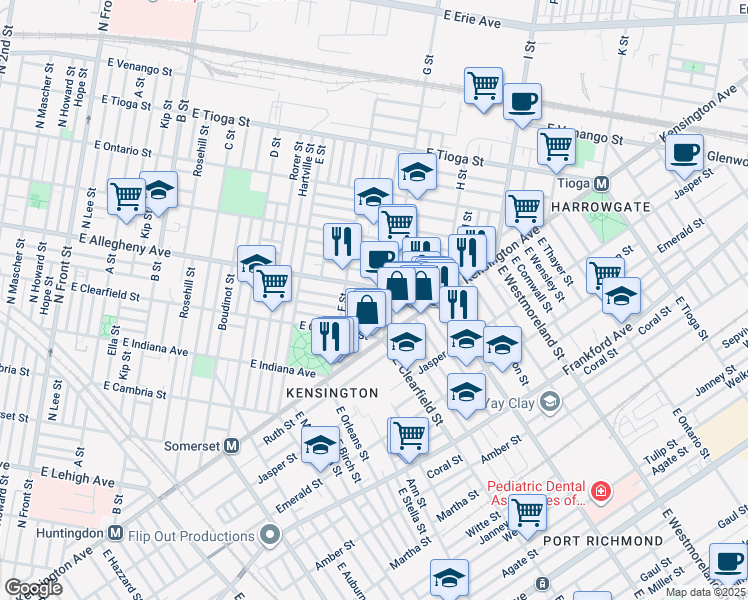Select graduation cap marker above E Clearfield St label

click(x=406, y=342)
